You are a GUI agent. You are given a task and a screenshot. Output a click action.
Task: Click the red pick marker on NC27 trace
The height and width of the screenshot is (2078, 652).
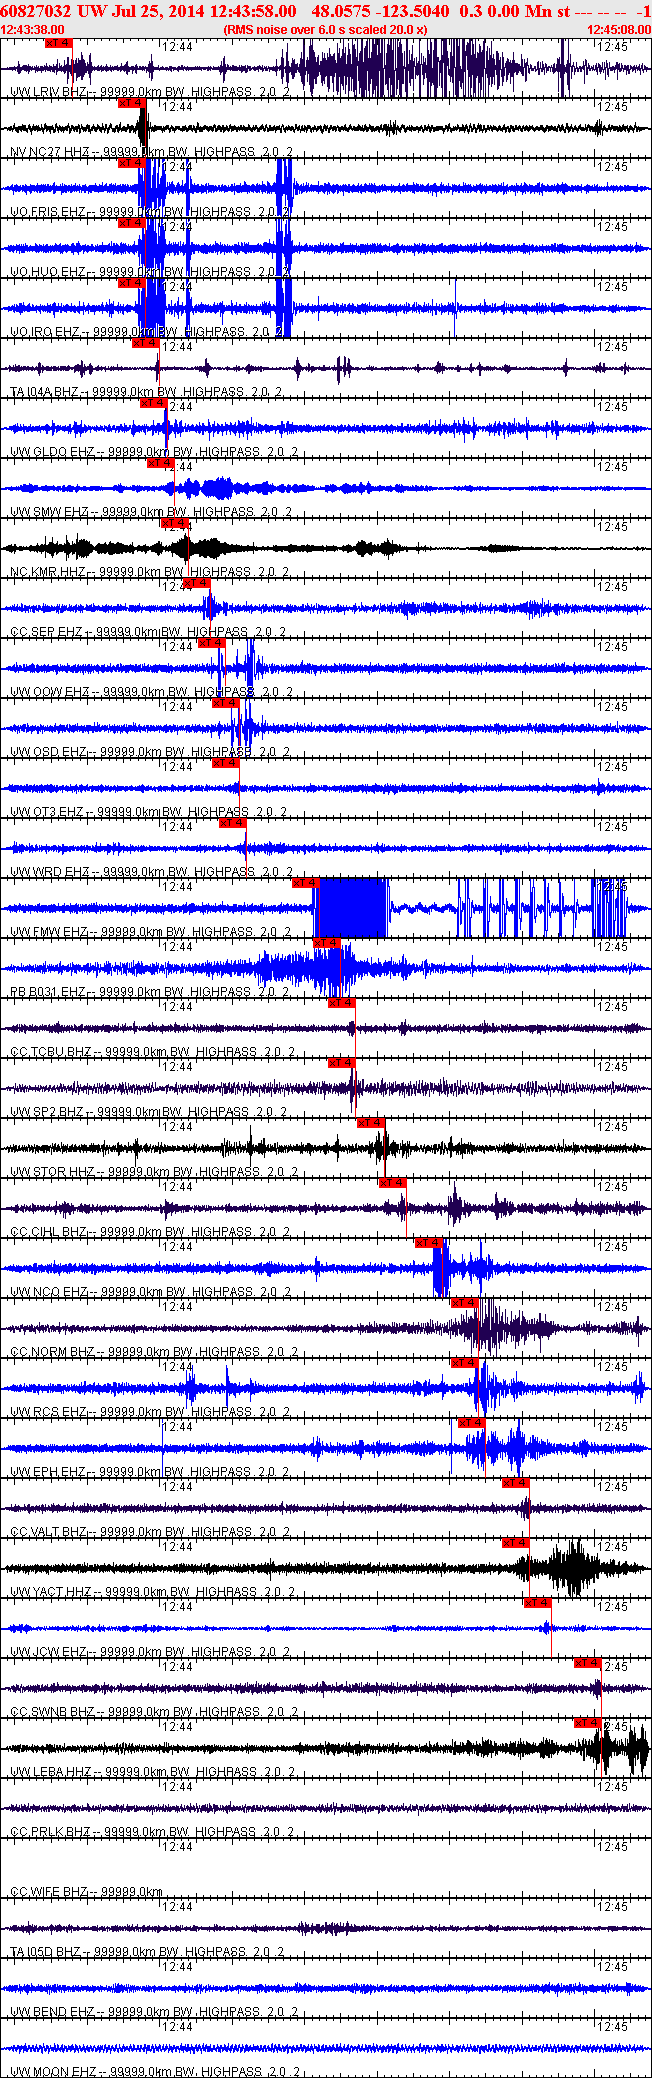coord(131,103)
